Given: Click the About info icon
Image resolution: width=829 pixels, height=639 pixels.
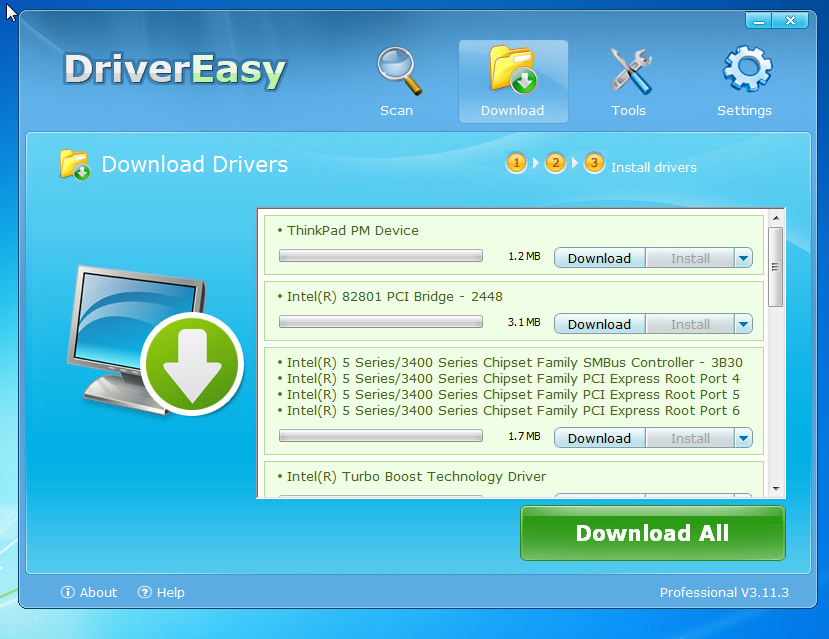Looking at the screenshot, I should pyautogui.click(x=68, y=592).
